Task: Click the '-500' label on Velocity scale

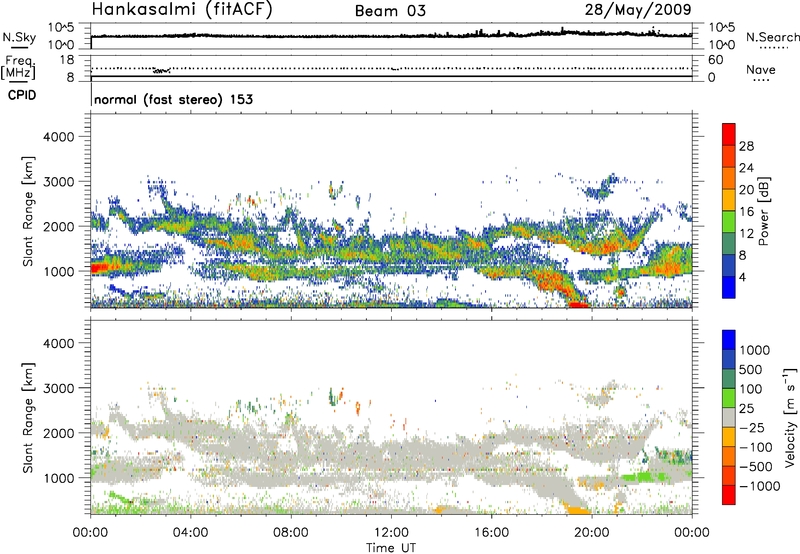Action: pyautogui.click(x=756, y=466)
